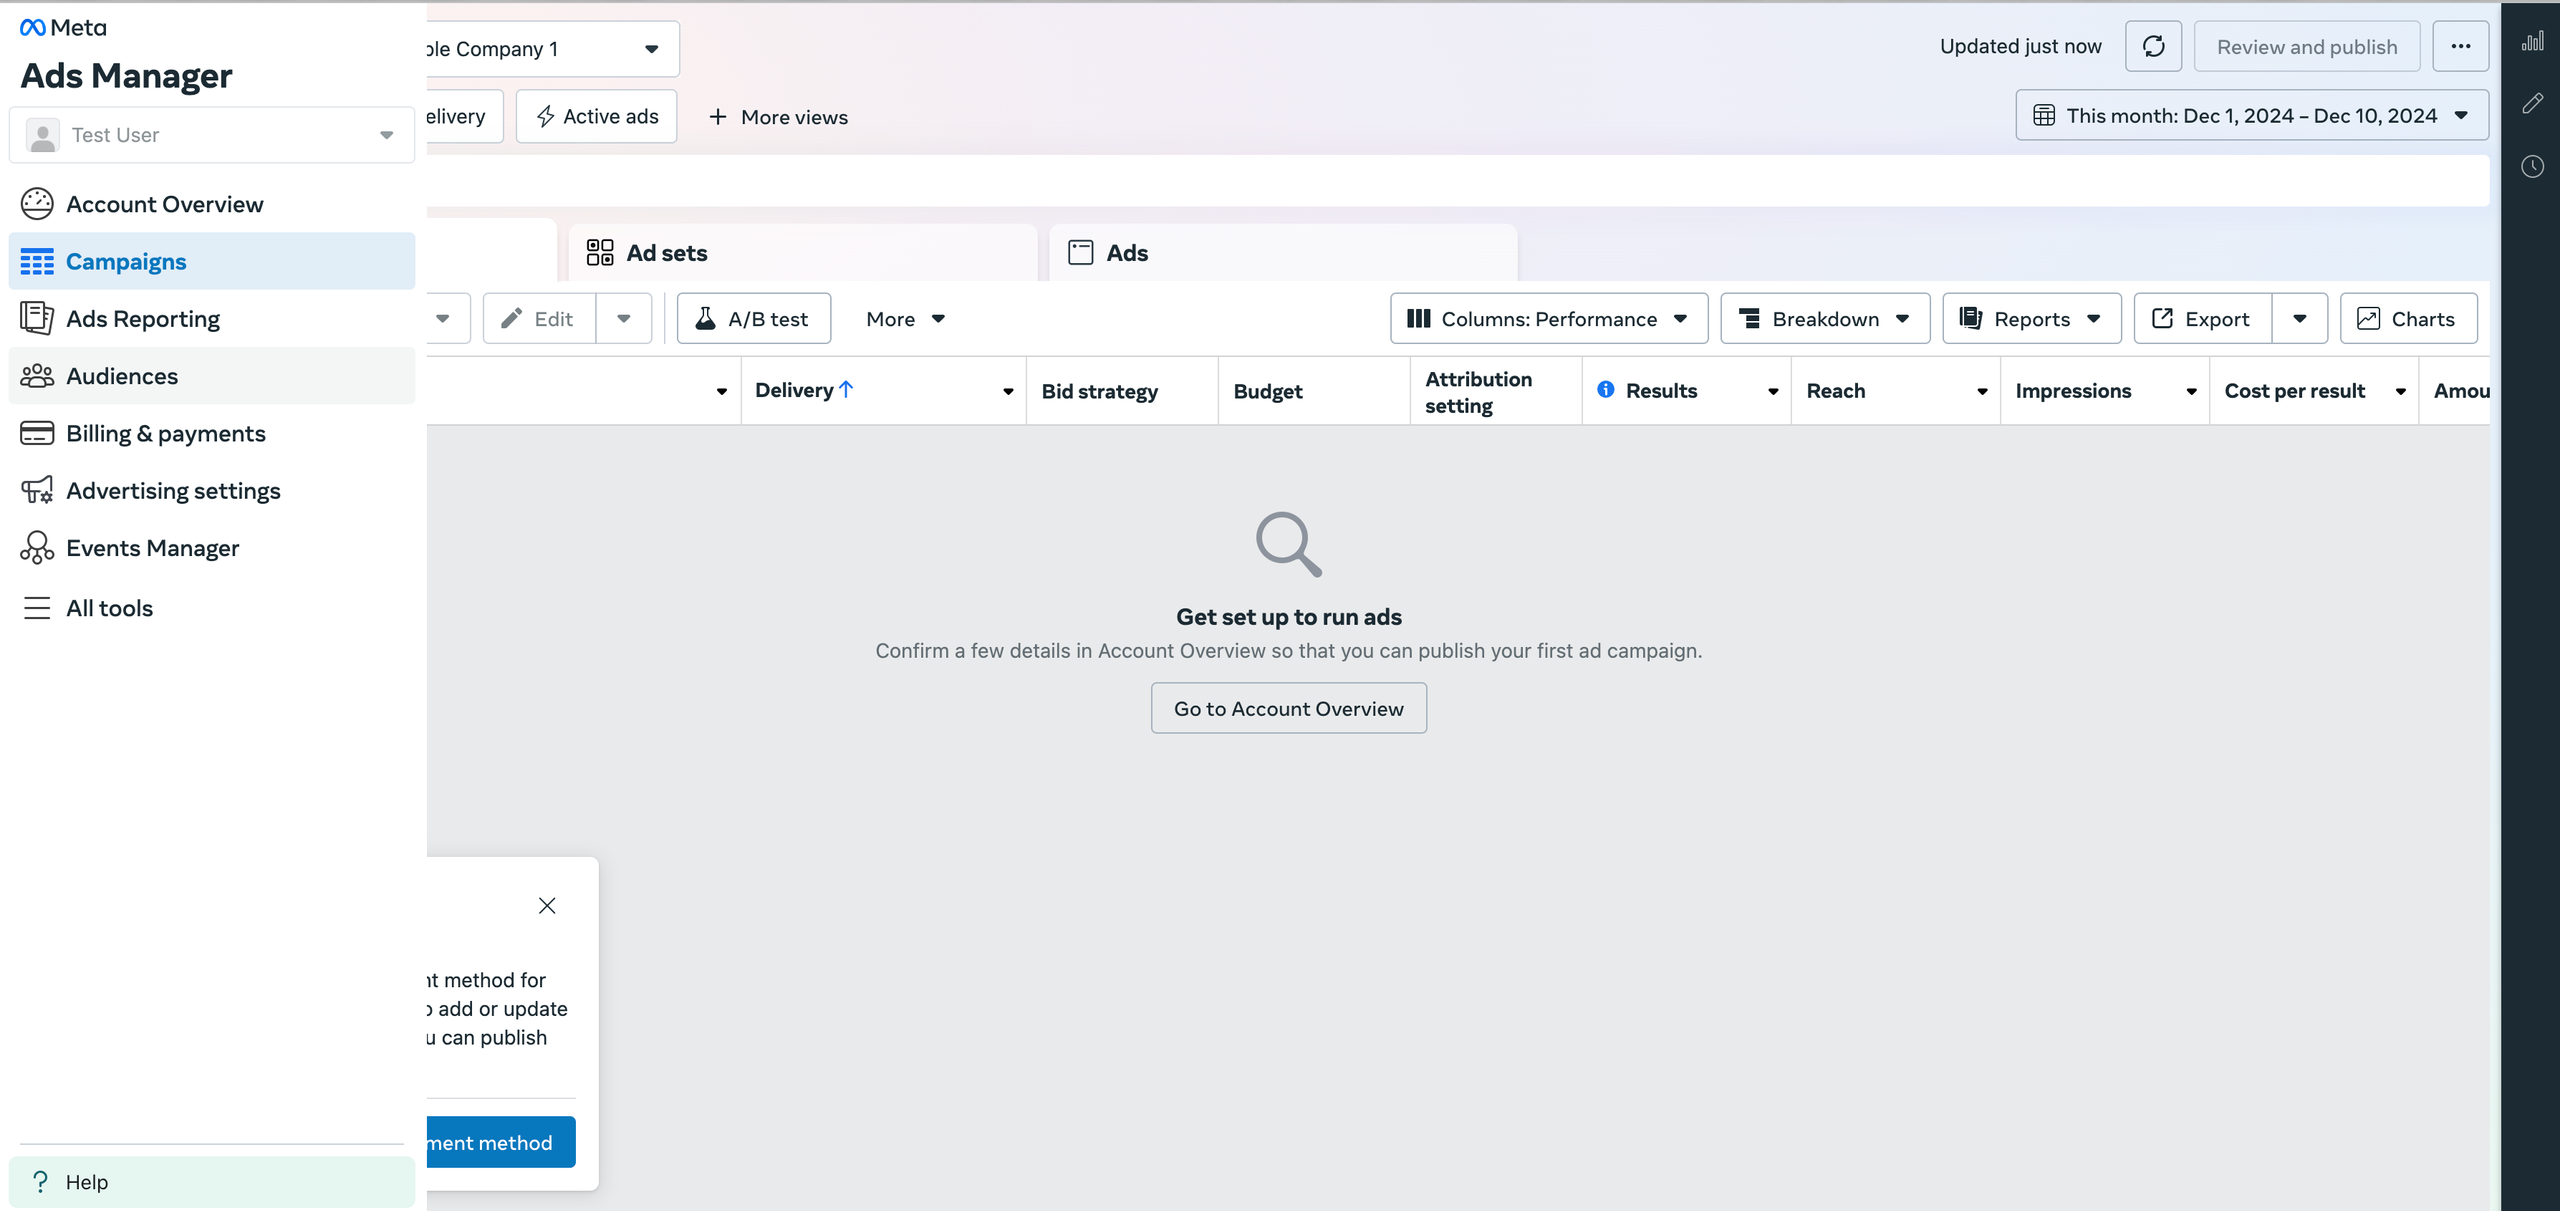Switch to the Ads tab
2560x1211 pixels.
point(1284,253)
